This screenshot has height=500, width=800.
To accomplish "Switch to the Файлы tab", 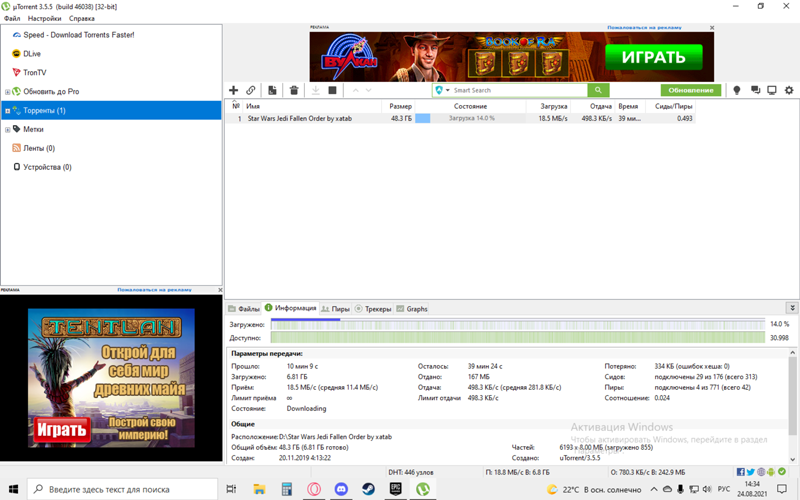I will 244,309.
